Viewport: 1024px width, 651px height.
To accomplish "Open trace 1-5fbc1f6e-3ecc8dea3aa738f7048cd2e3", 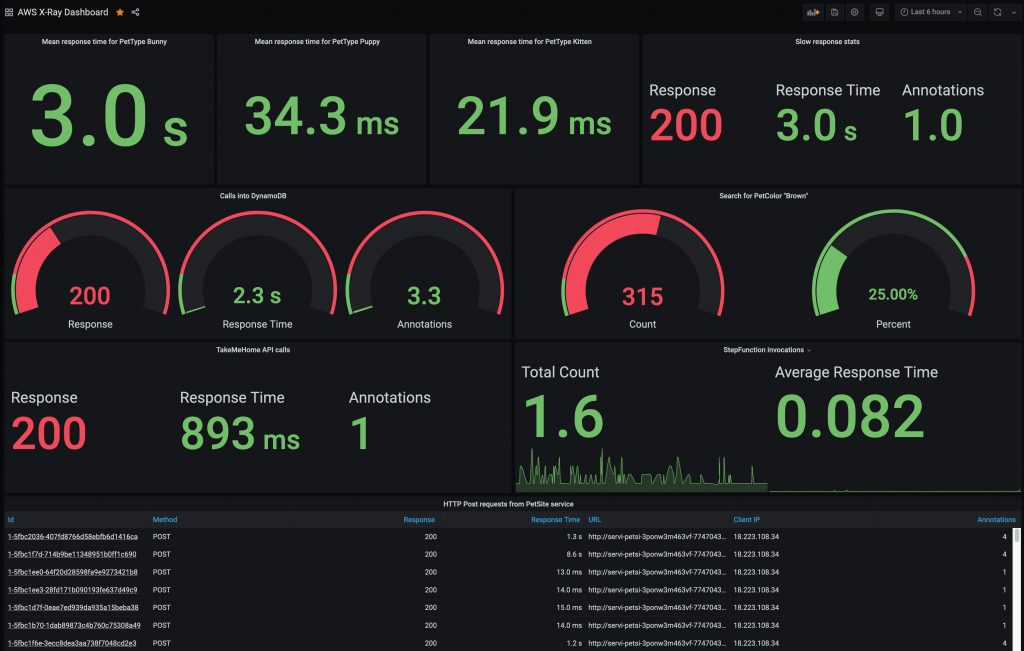I will (72, 643).
